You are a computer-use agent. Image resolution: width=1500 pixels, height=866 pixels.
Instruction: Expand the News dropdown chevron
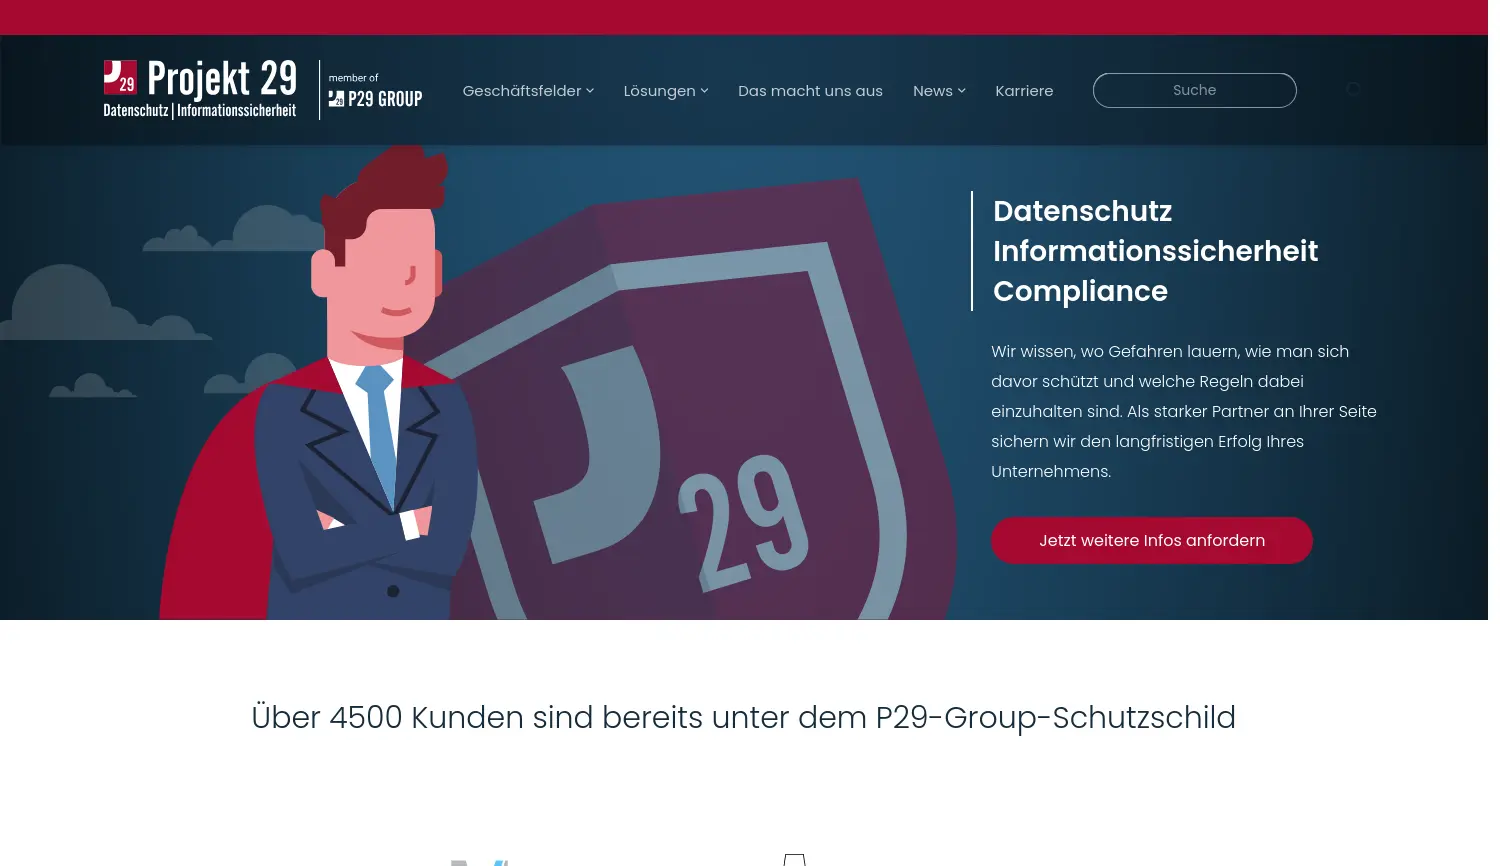(x=962, y=91)
